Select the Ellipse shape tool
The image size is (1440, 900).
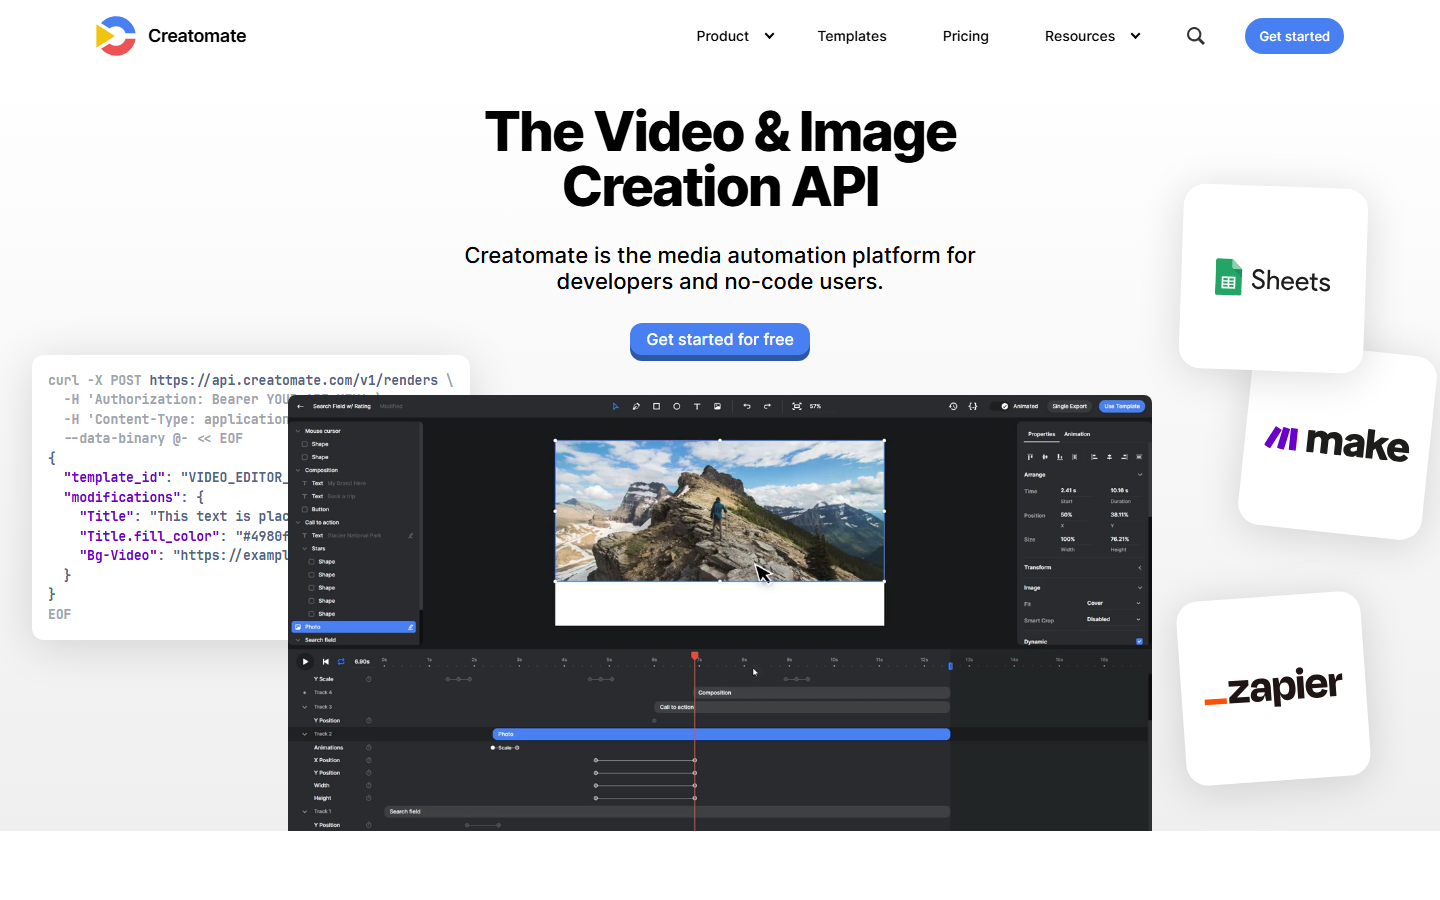click(677, 407)
